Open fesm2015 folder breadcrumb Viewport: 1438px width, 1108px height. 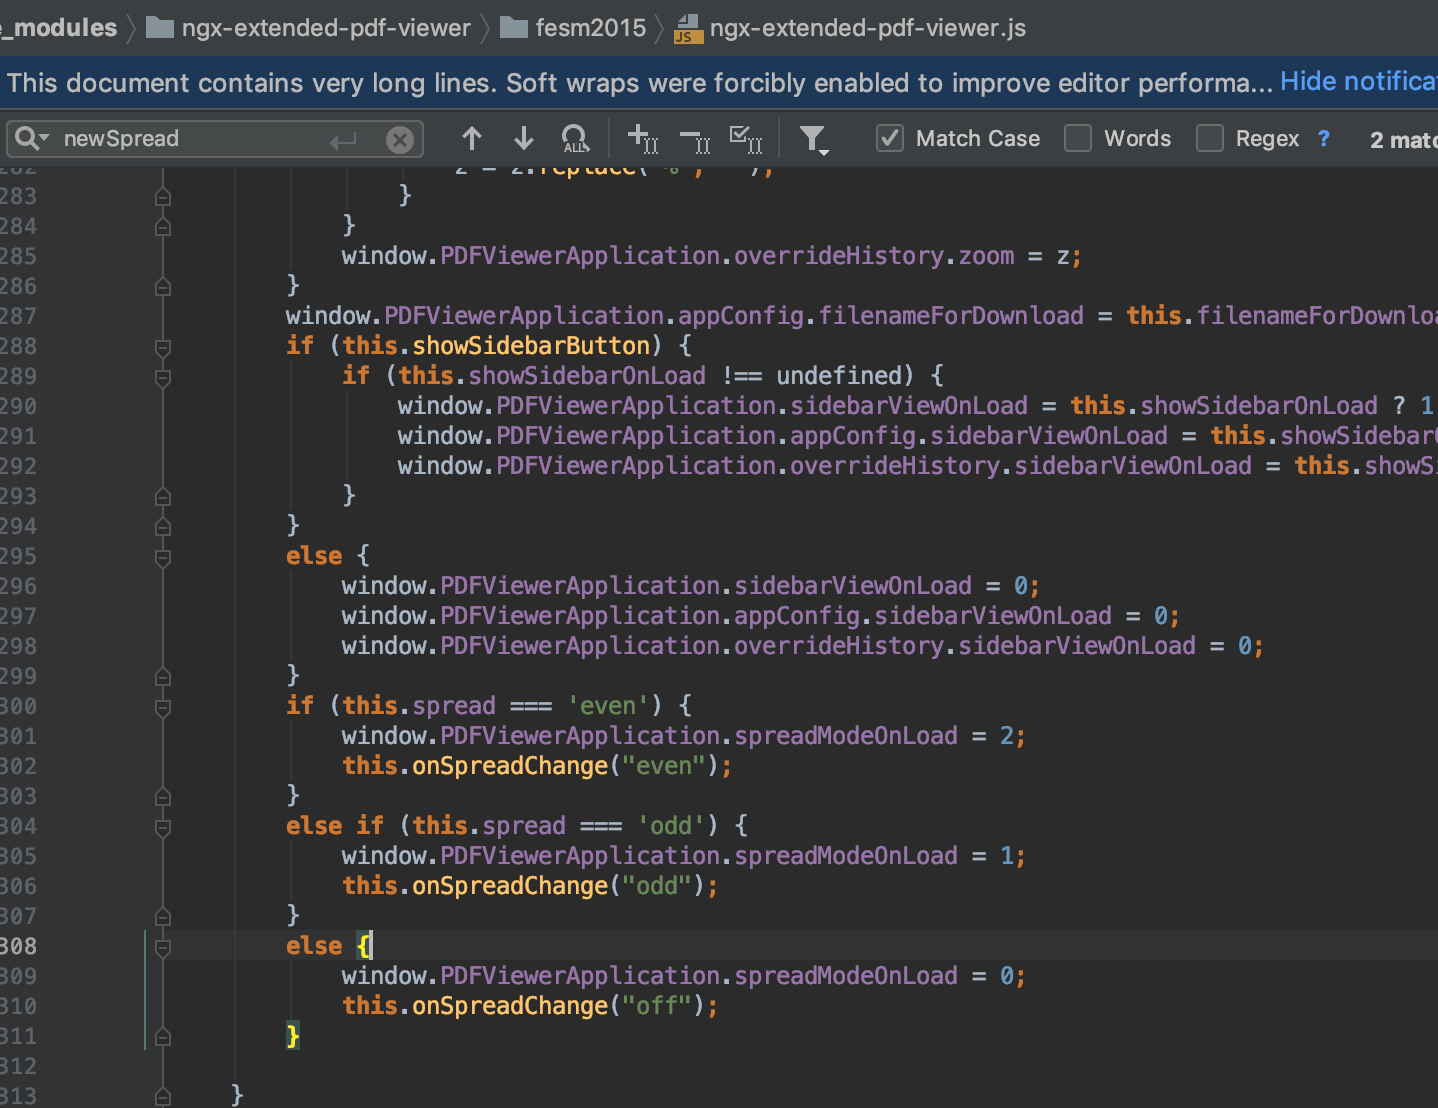click(x=573, y=27)
